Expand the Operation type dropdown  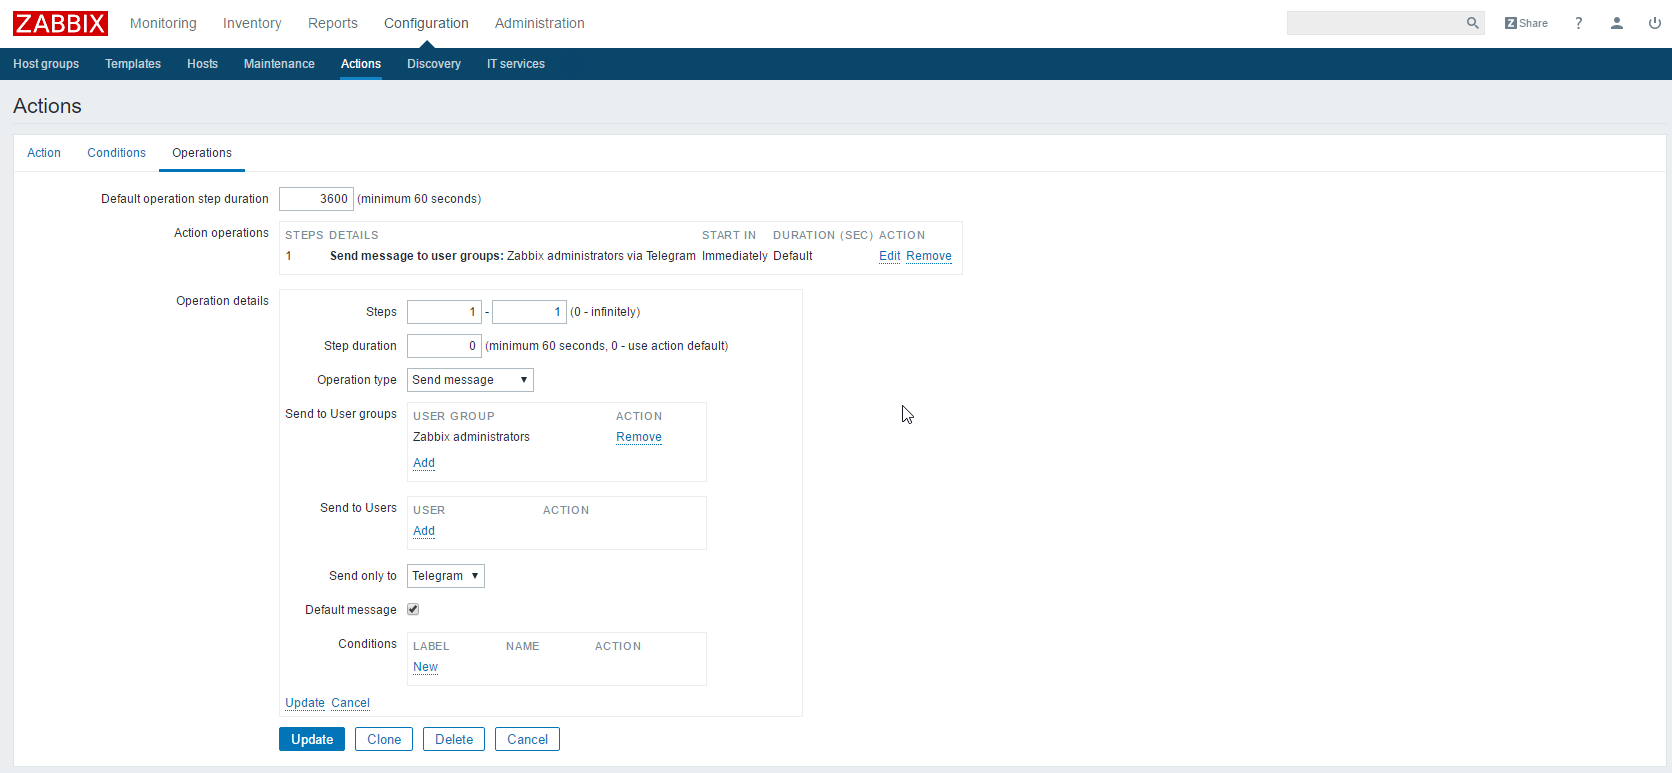coord(470,380)
